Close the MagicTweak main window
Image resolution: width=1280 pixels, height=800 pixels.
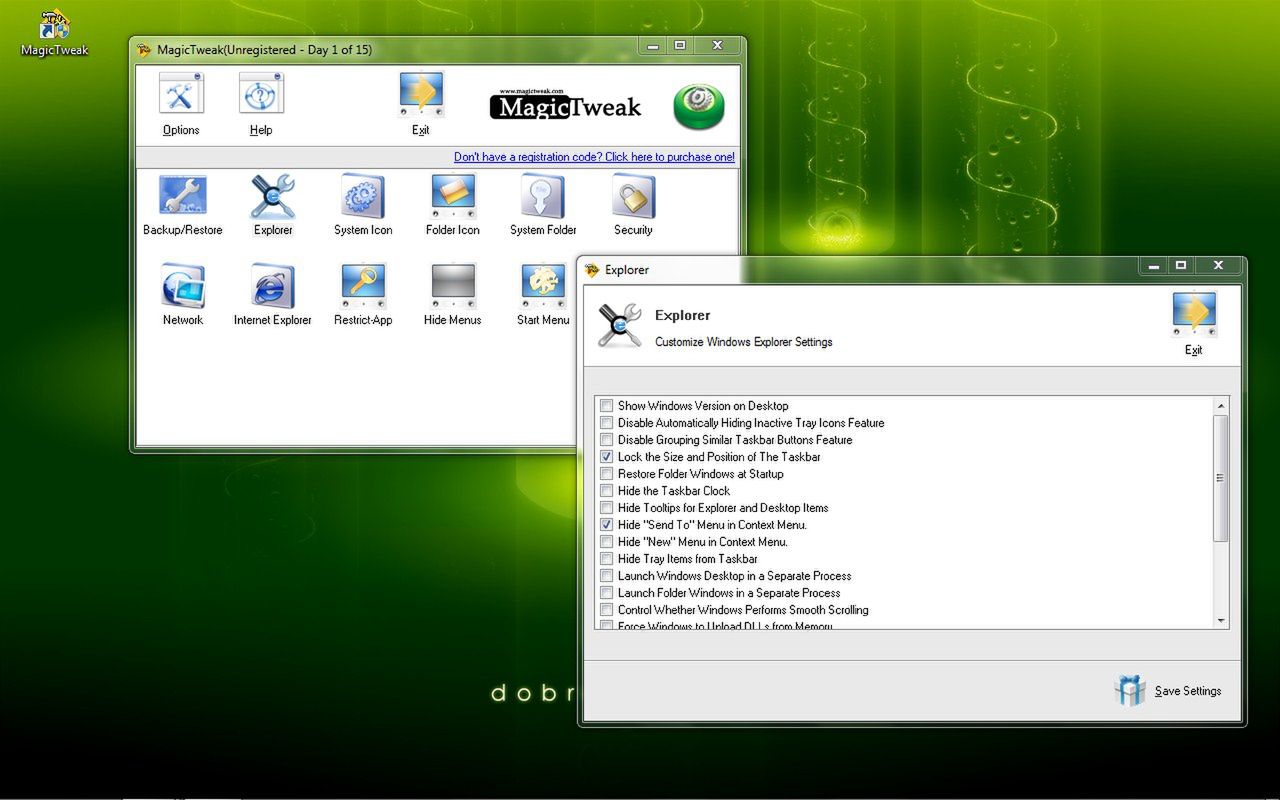click(x=717, y=46)
